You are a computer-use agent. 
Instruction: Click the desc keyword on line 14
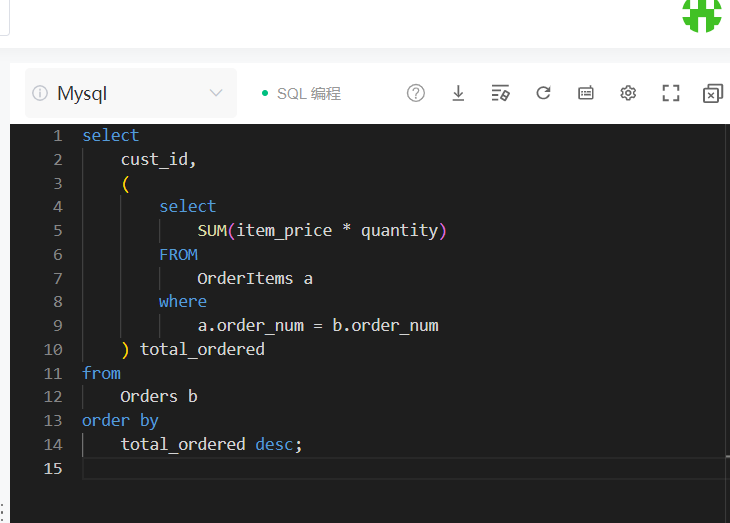coord(274,444)
